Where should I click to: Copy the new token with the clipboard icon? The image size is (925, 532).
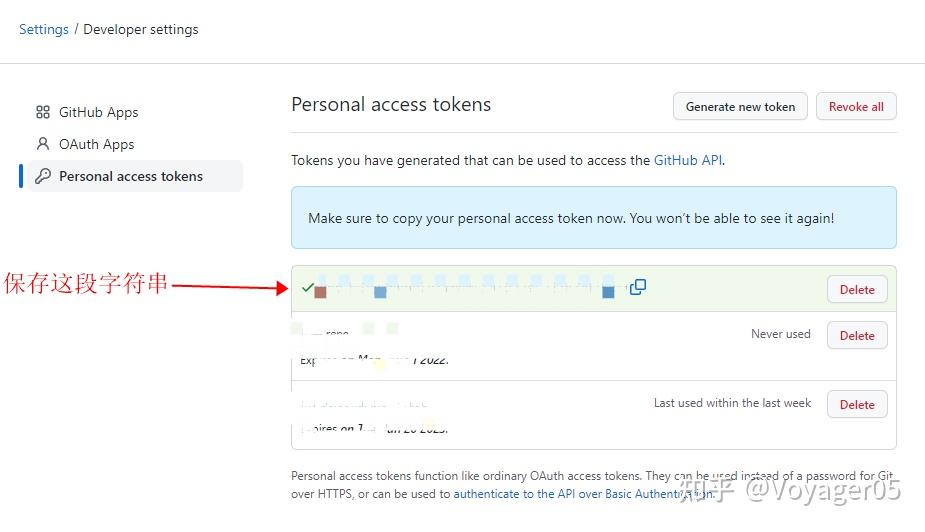(x=638, y=287)
